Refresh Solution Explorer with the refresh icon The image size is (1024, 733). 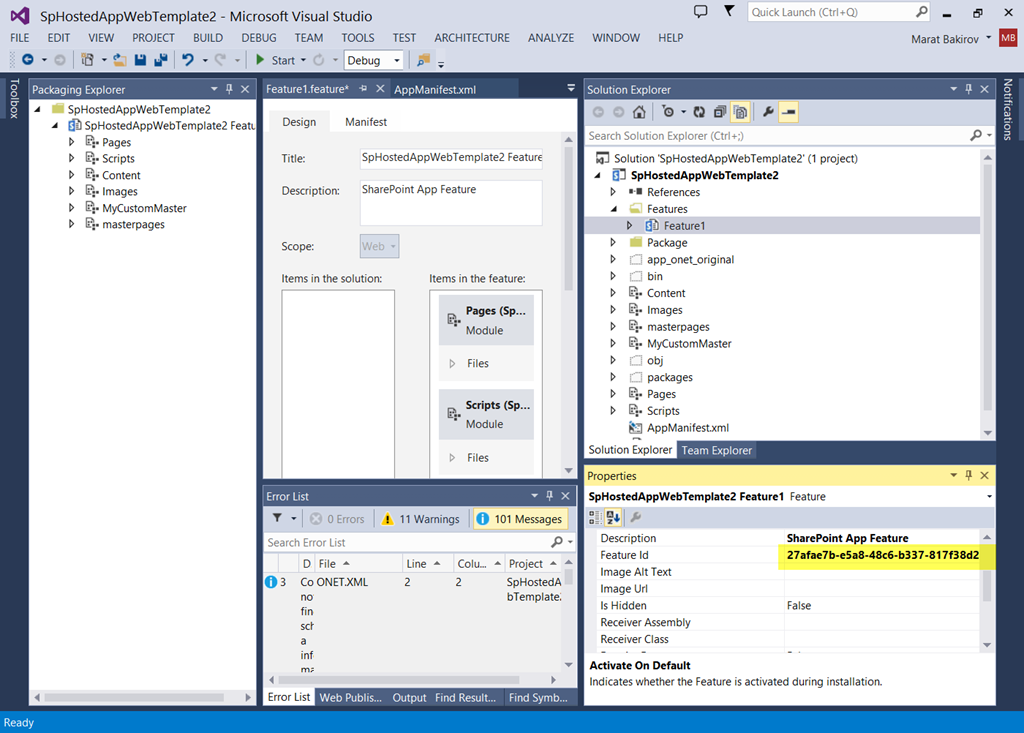(x=699, y=112)
